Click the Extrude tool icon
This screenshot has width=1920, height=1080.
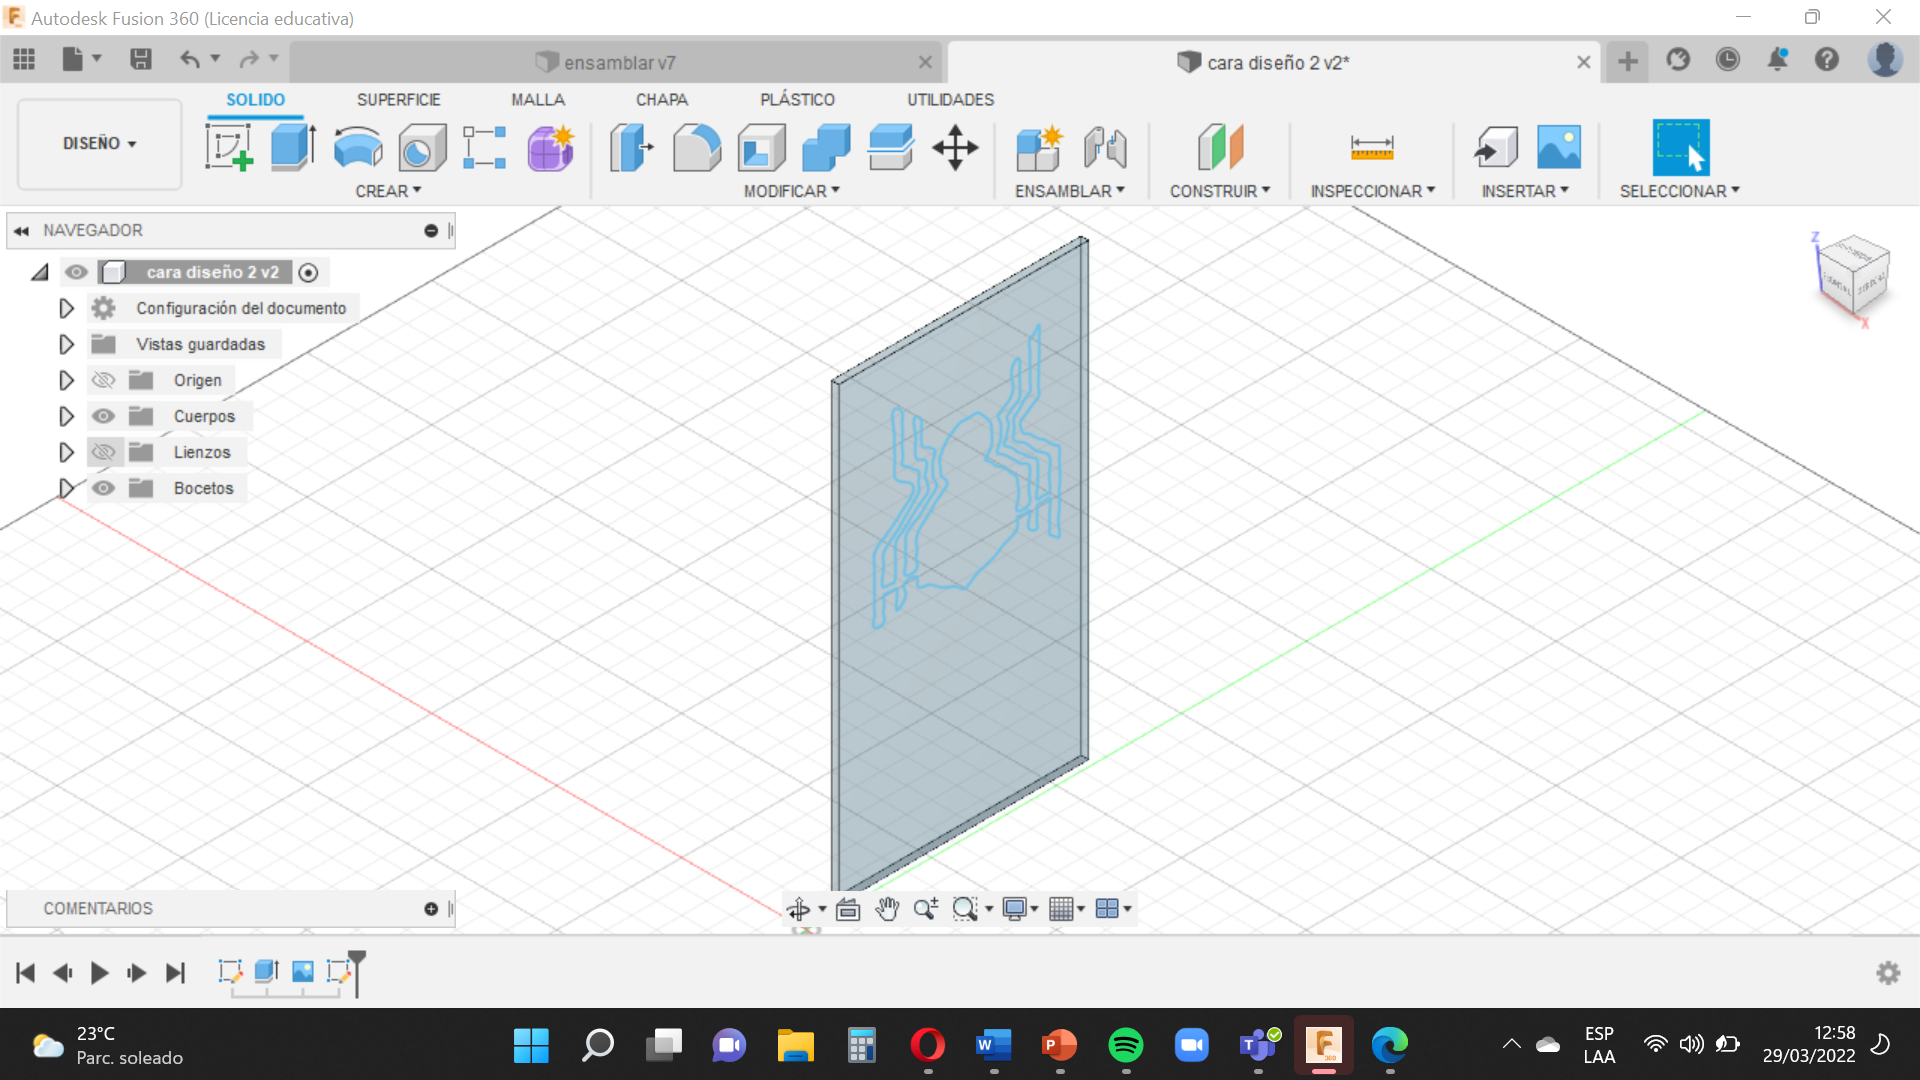pos(291,146)
